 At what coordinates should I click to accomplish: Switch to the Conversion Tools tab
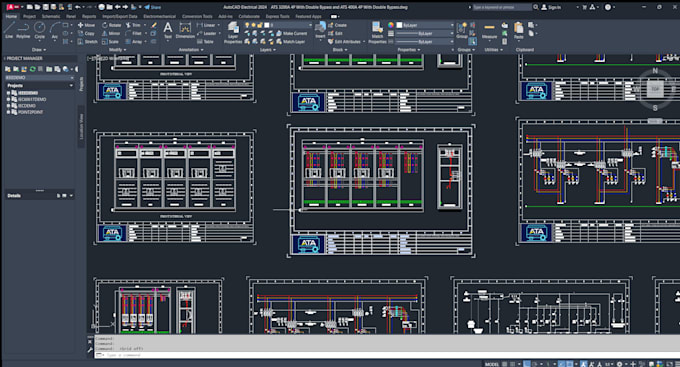pos(197,16)
